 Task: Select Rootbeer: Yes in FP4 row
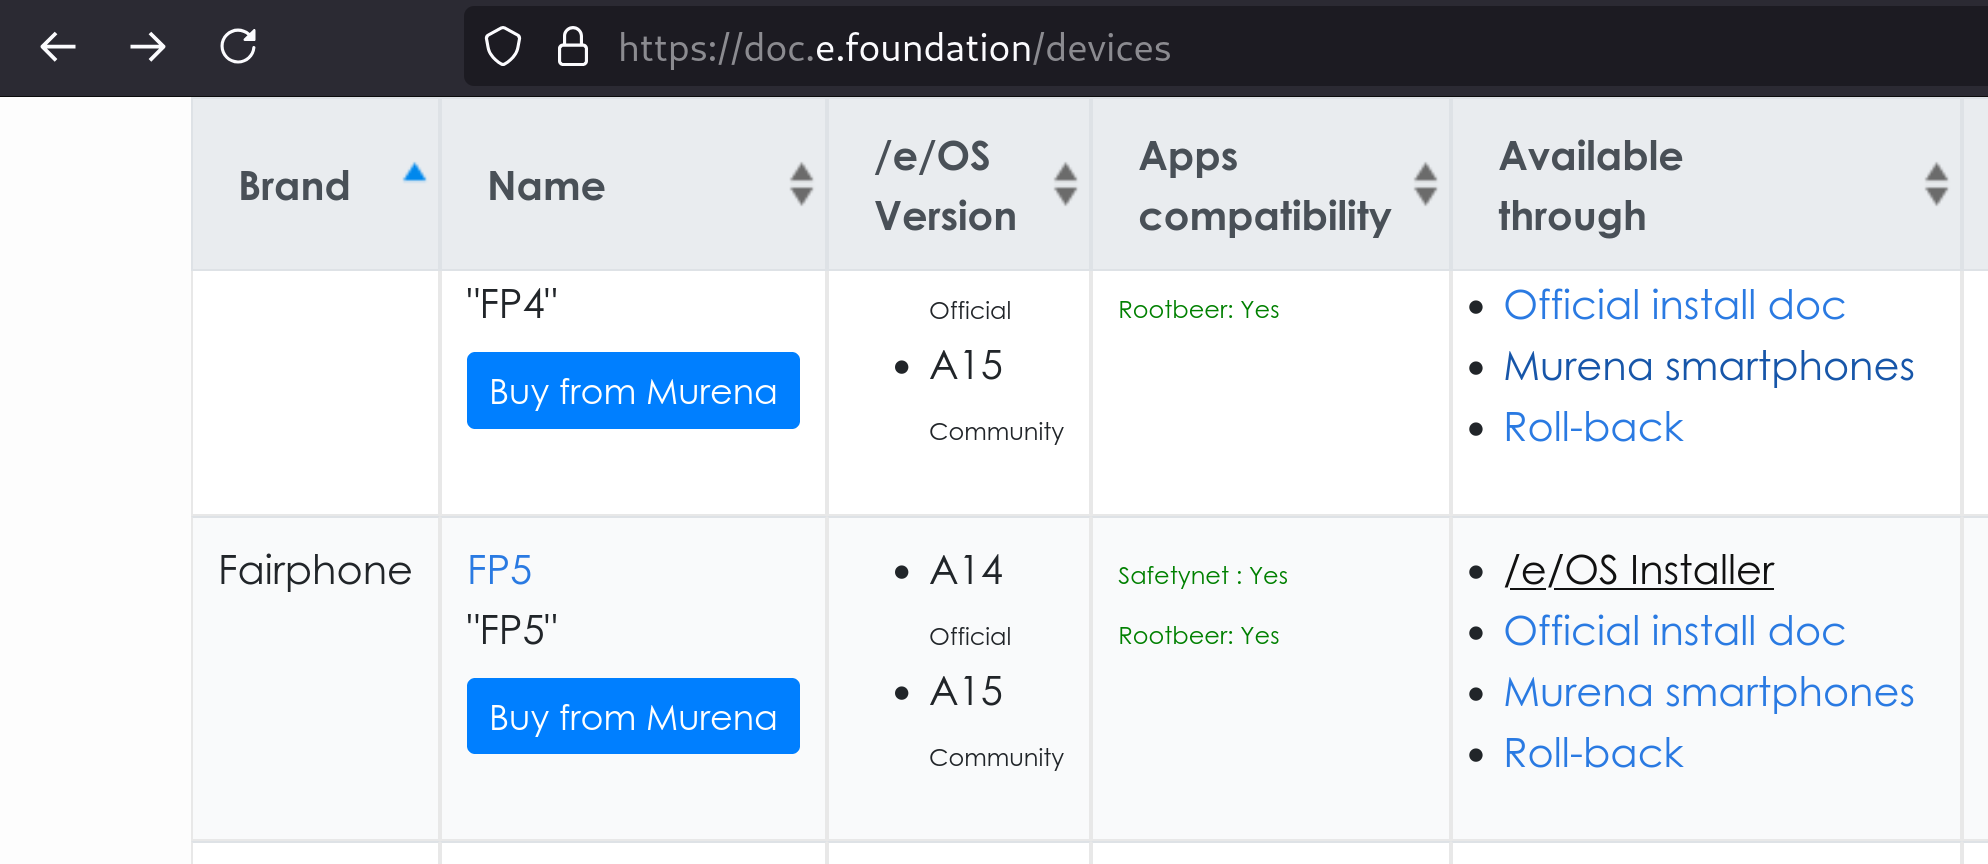1199,309
